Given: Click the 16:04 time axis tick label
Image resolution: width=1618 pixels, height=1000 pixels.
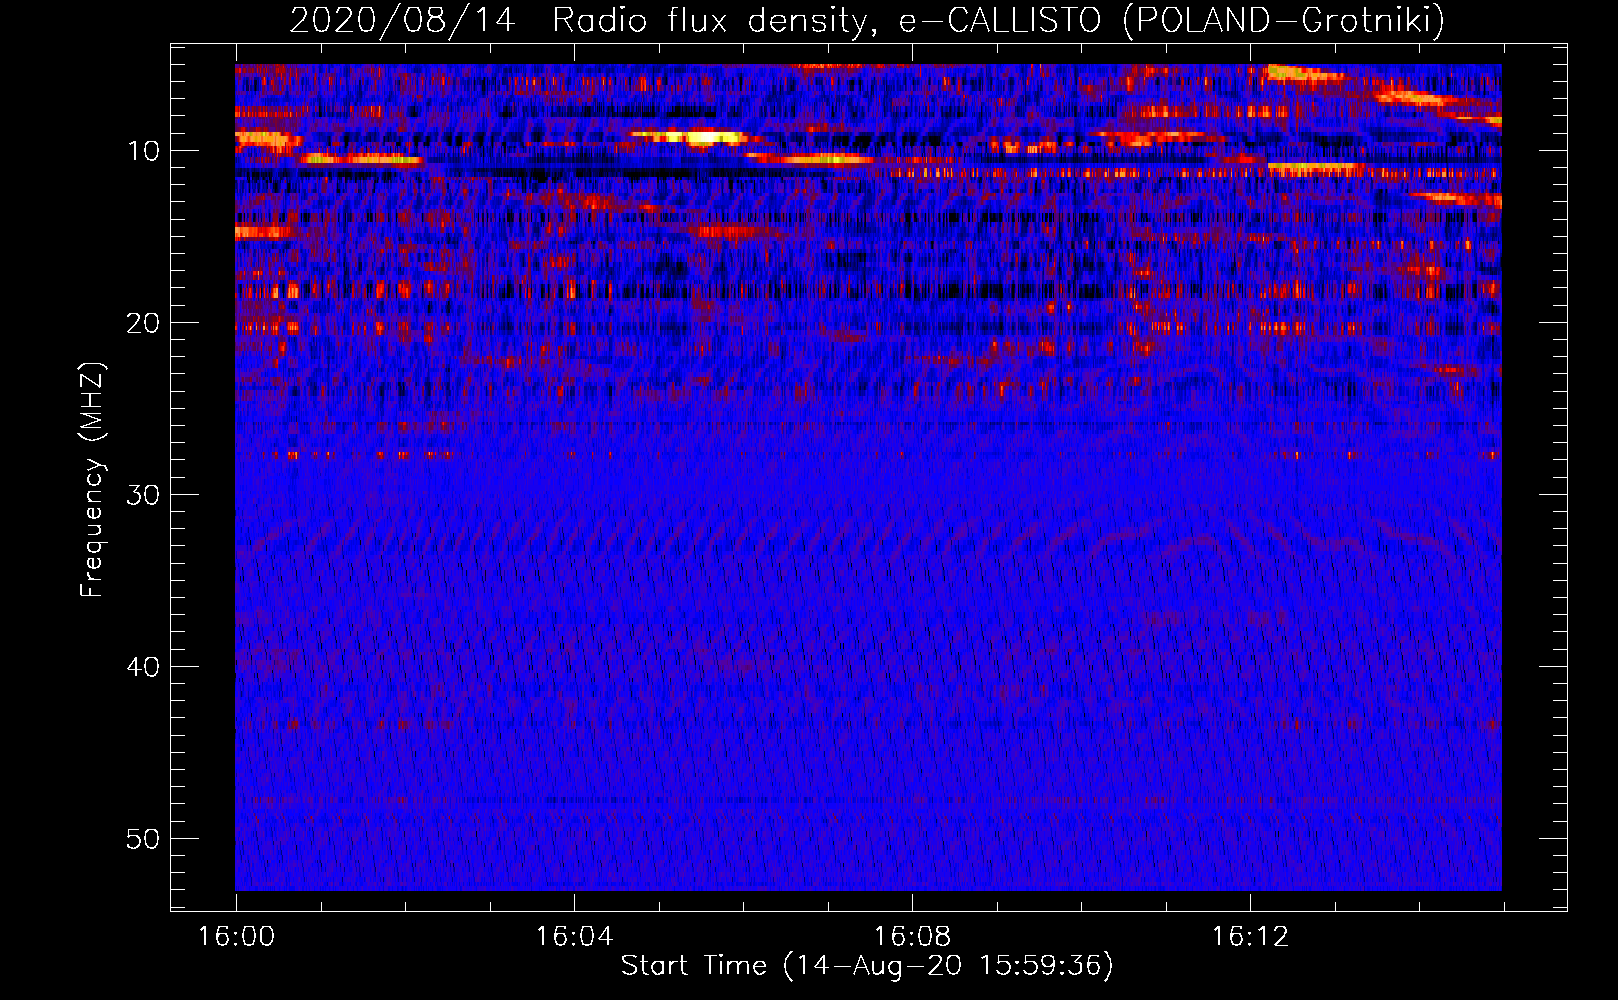Looking at the screenshot, I should [574, 937].
